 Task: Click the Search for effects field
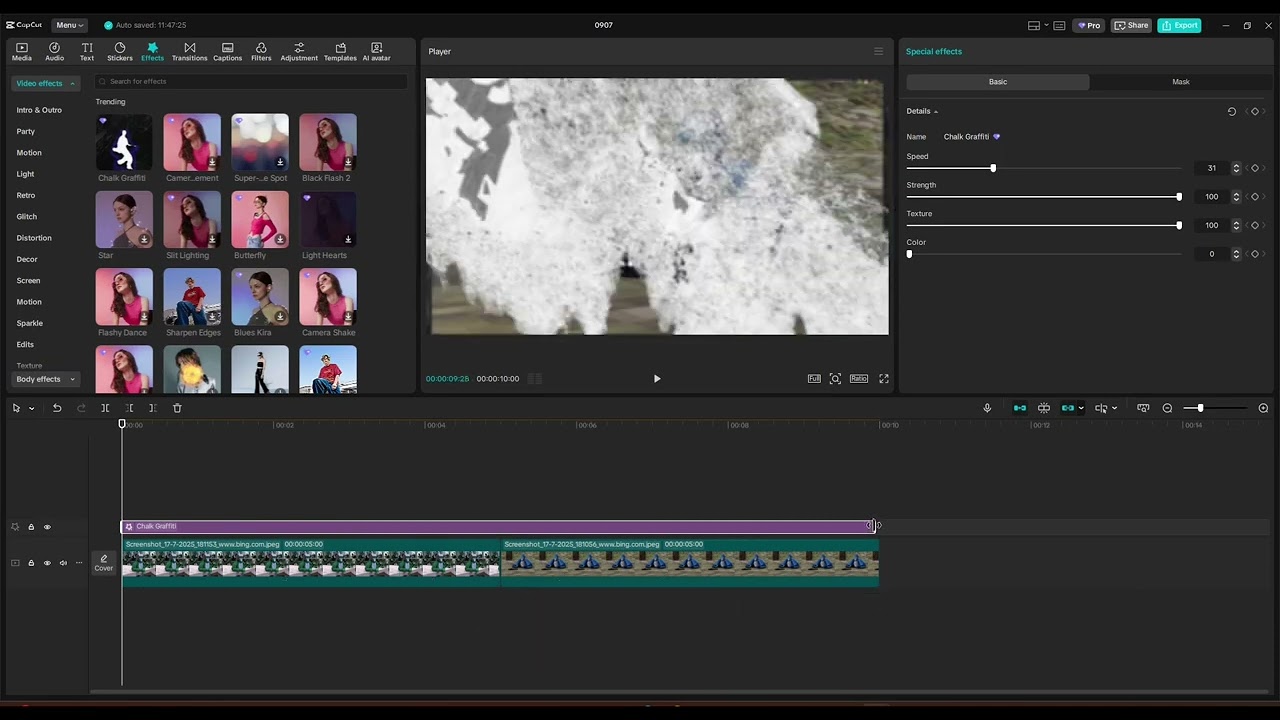(251, 81)
